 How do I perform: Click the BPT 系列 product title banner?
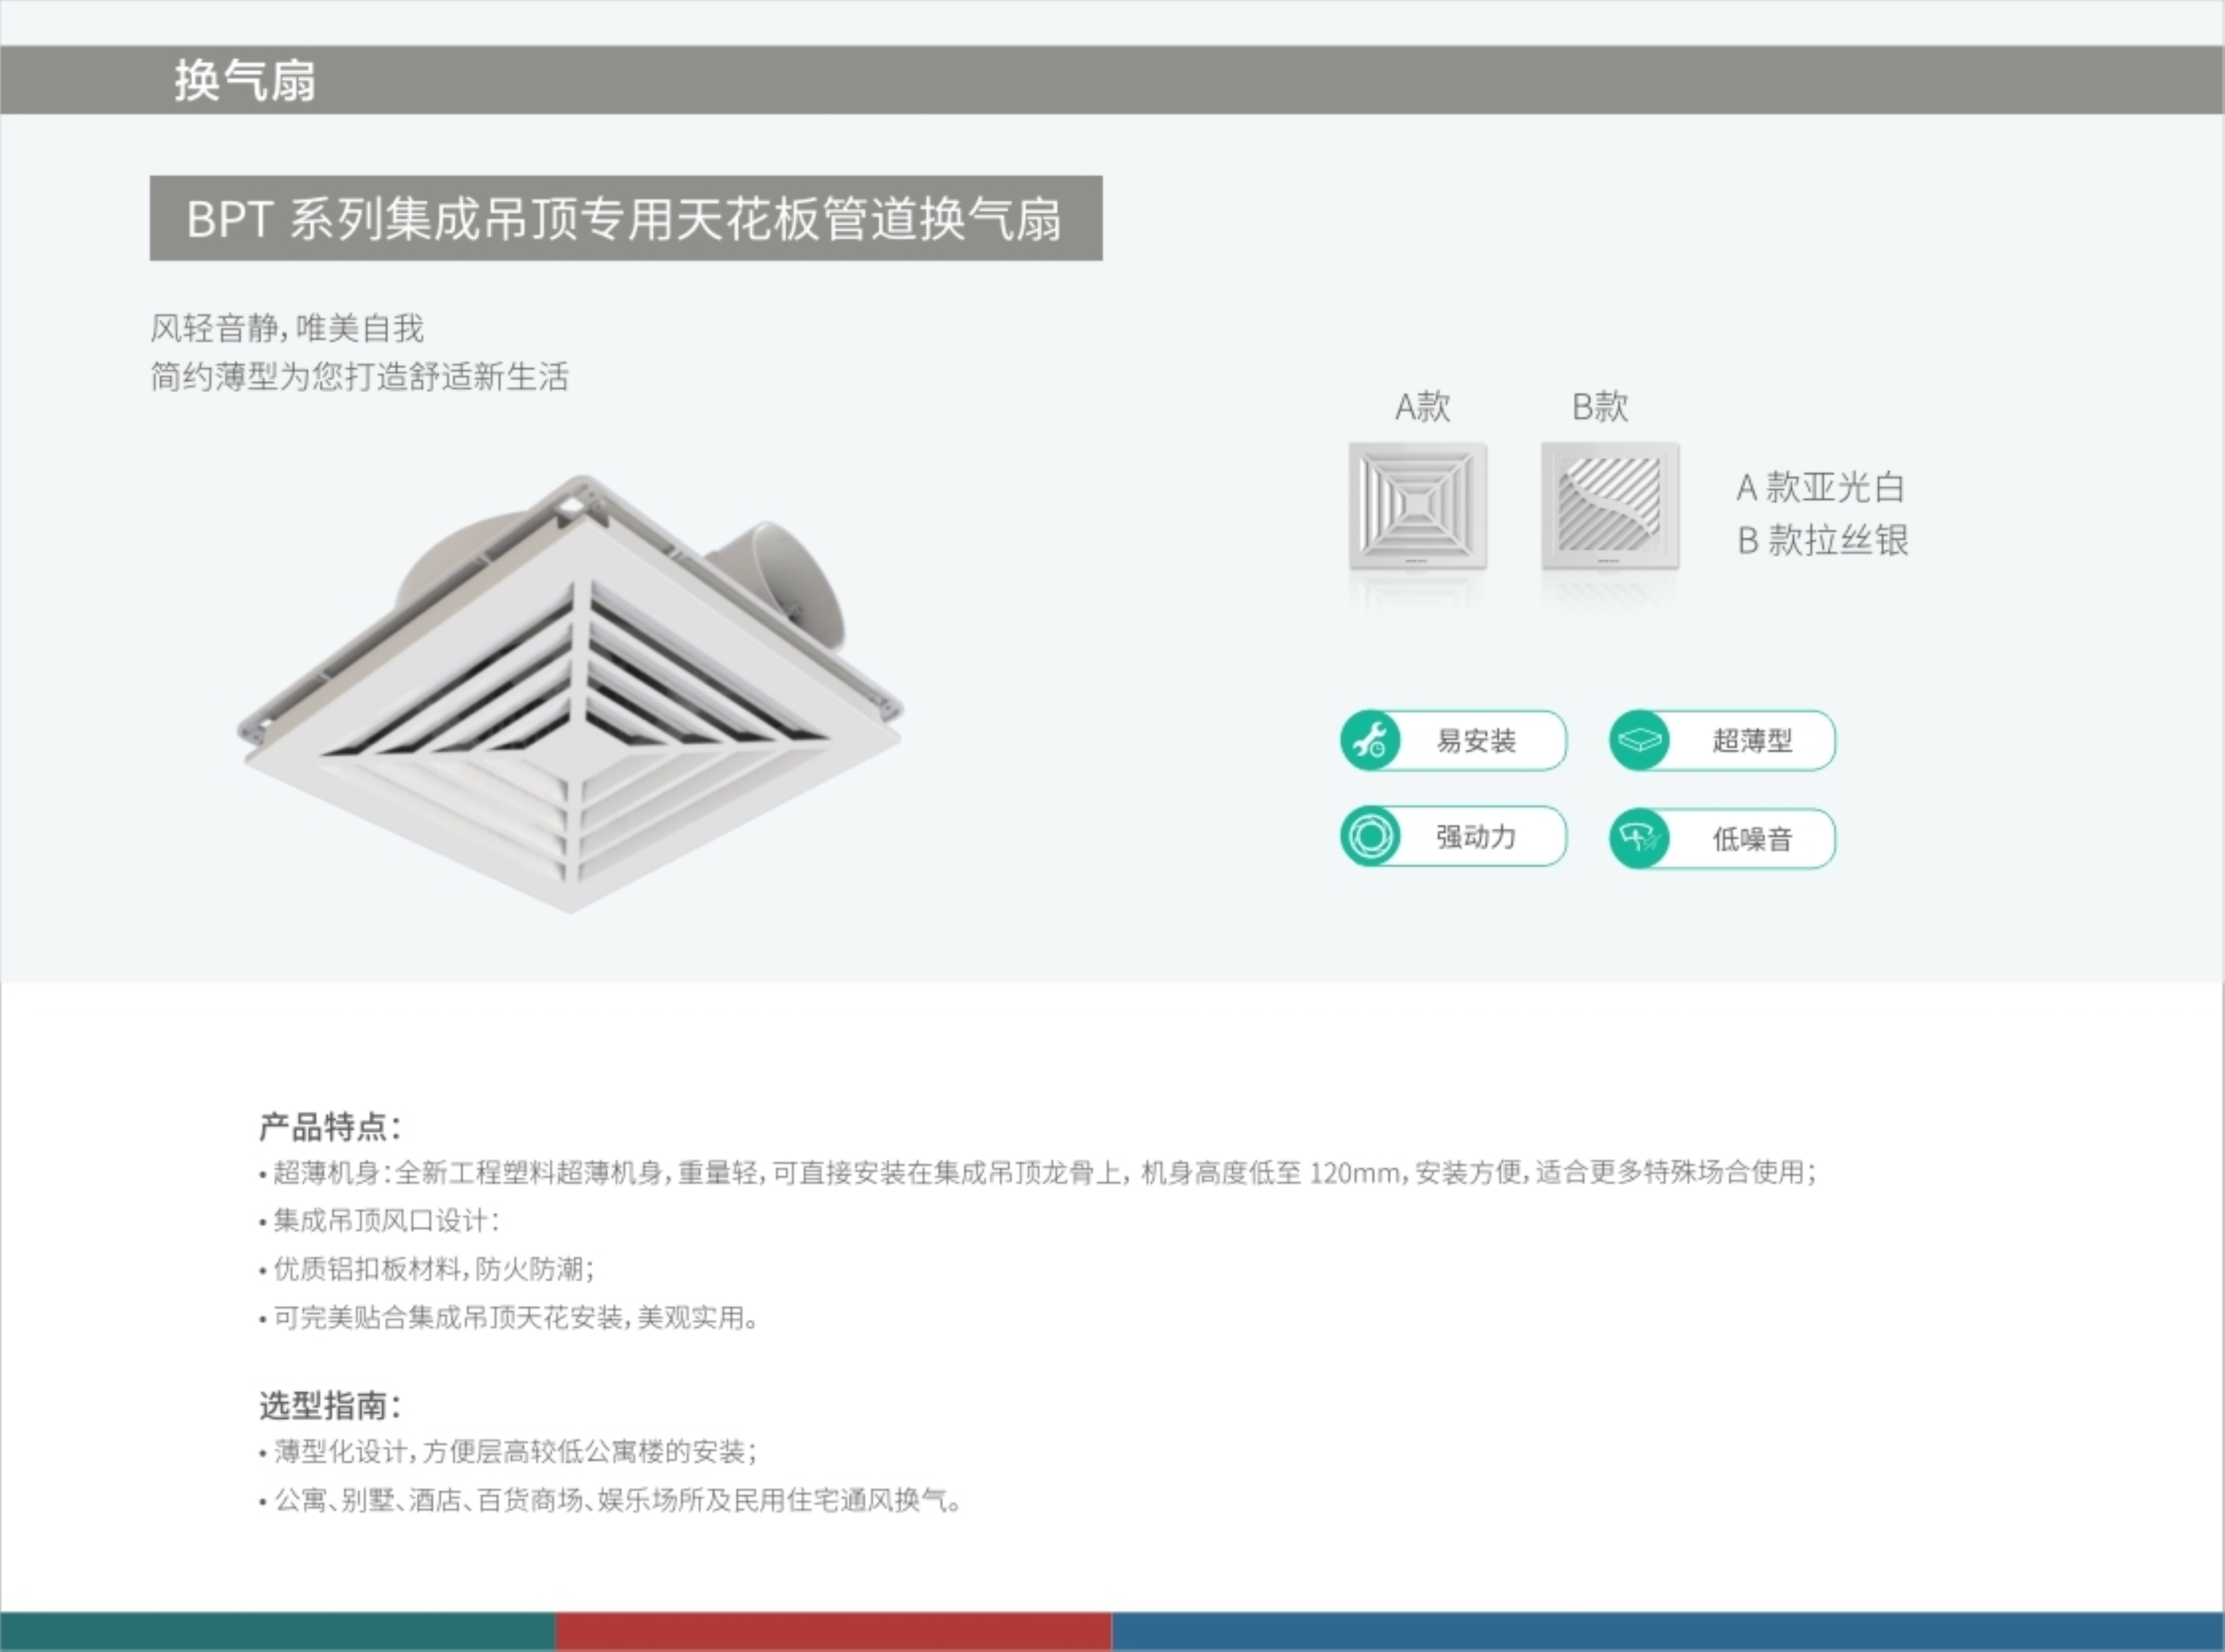click(x=625, y=218)
